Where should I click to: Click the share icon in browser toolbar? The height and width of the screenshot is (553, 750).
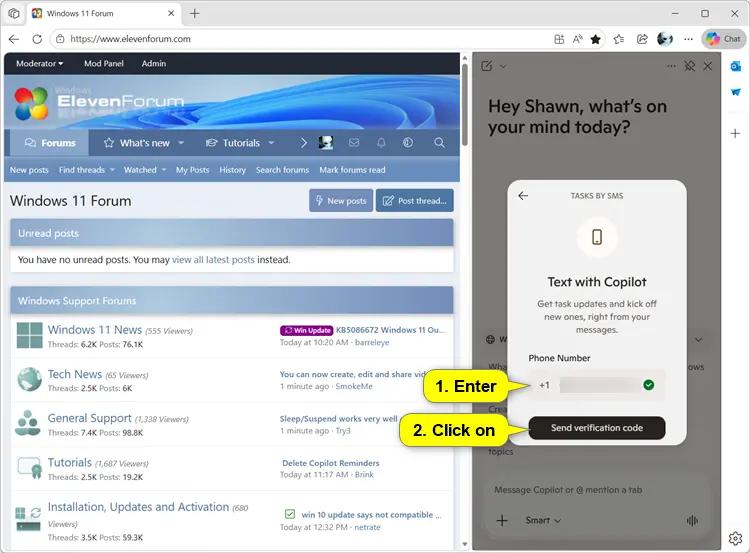[642, 39]
